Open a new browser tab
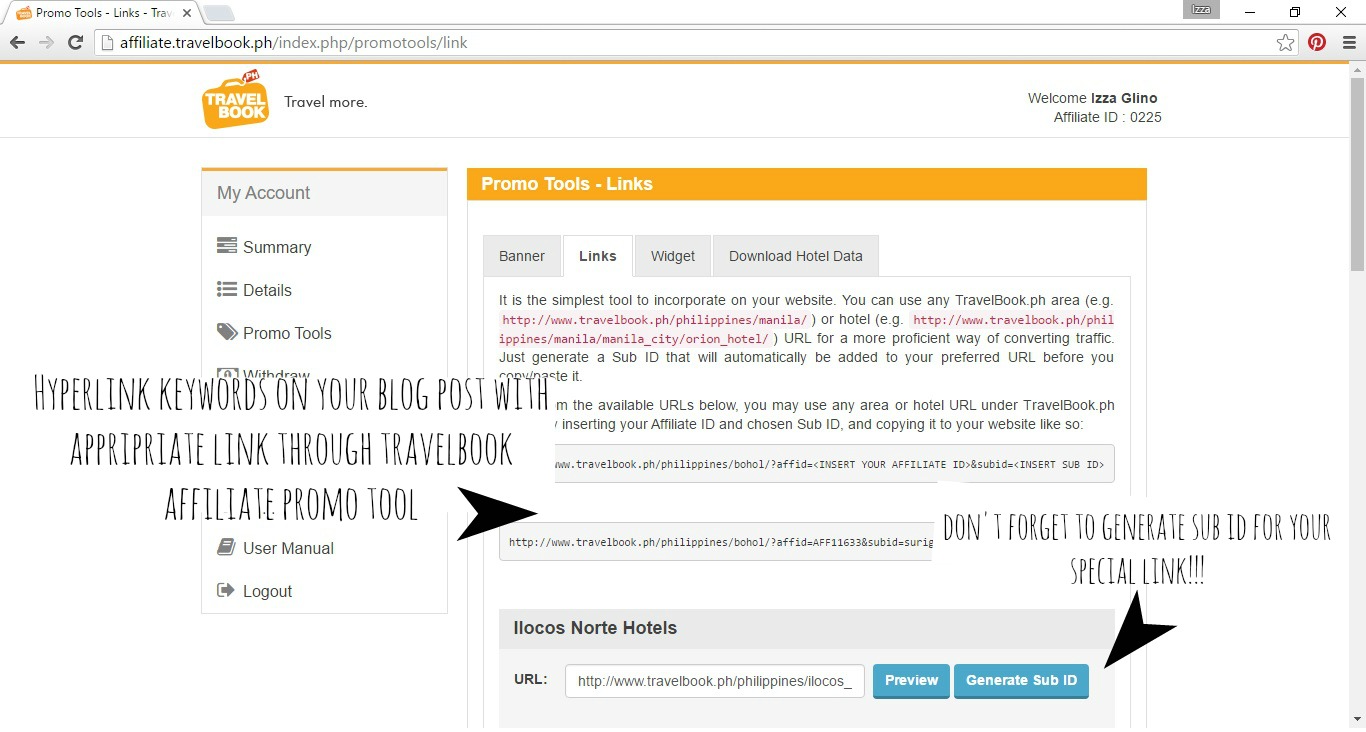The width and height of the screenshot is (1366, 732). click(x=219, y=13)
